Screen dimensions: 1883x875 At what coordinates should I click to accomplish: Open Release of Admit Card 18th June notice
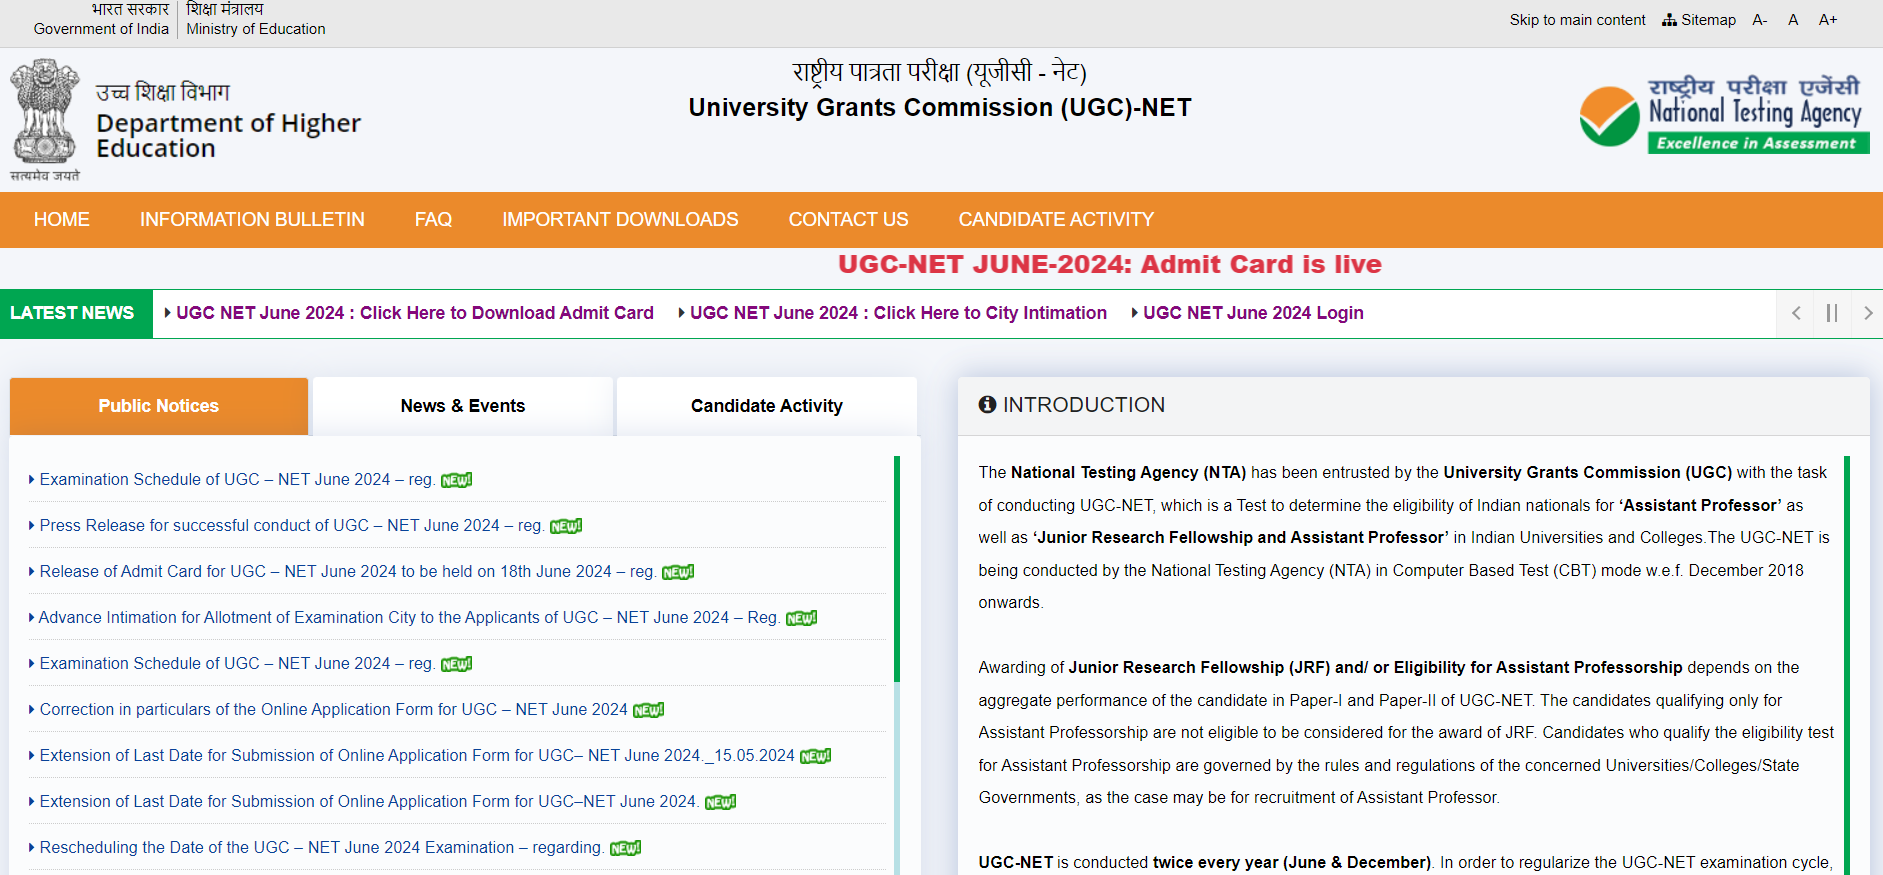(348, 572)
